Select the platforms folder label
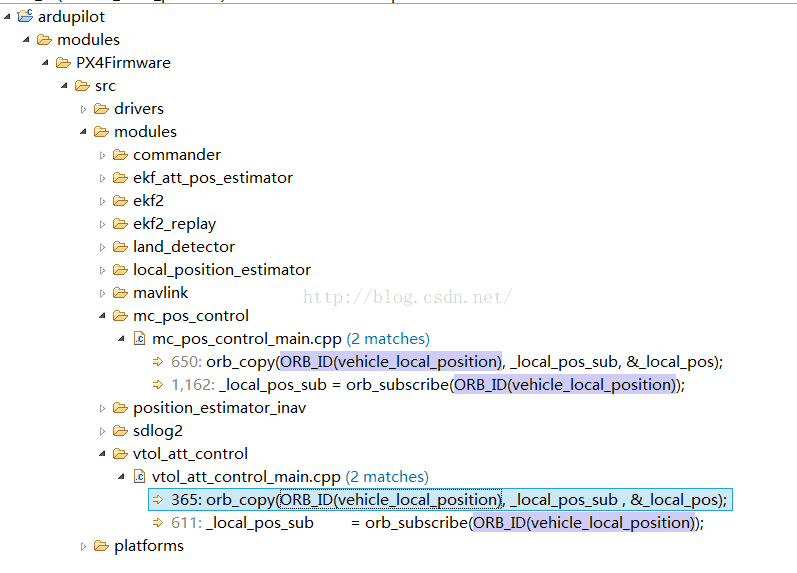797x573 pixels. tap(149, 546)
